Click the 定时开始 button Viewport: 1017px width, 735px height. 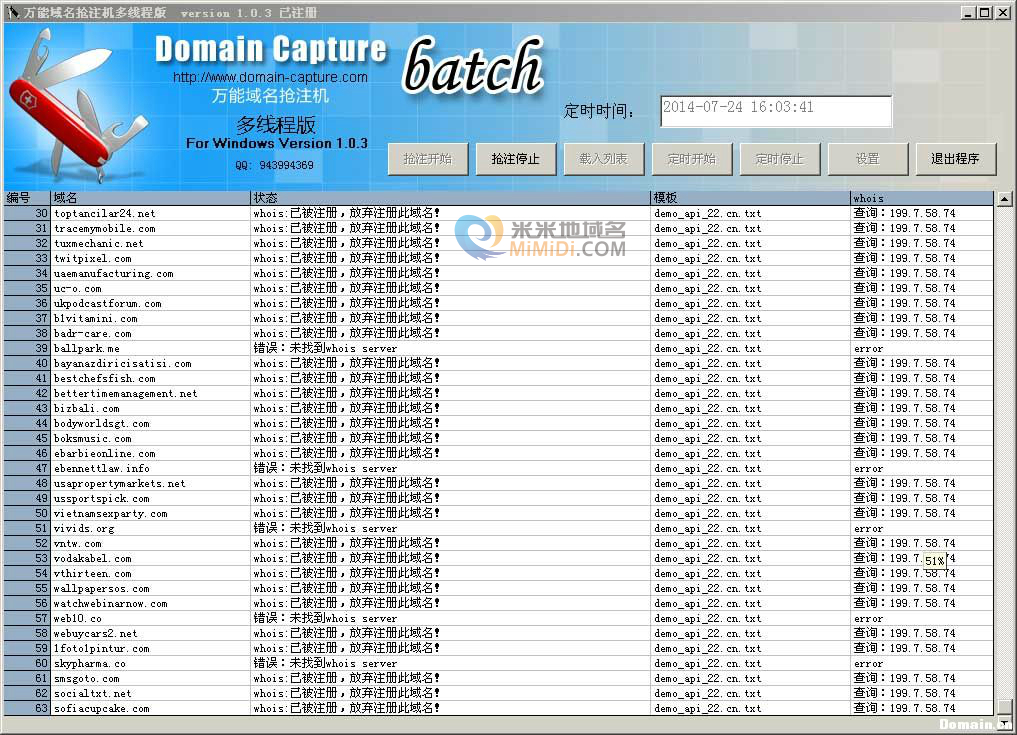click(692, 159)
